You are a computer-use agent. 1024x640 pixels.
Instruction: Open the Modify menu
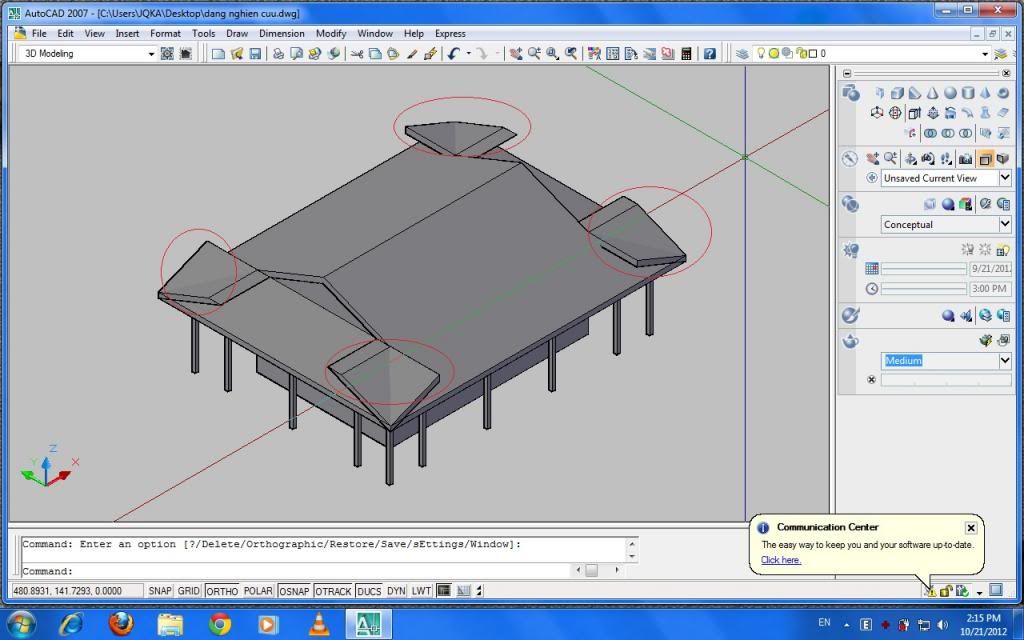(331, 33)
